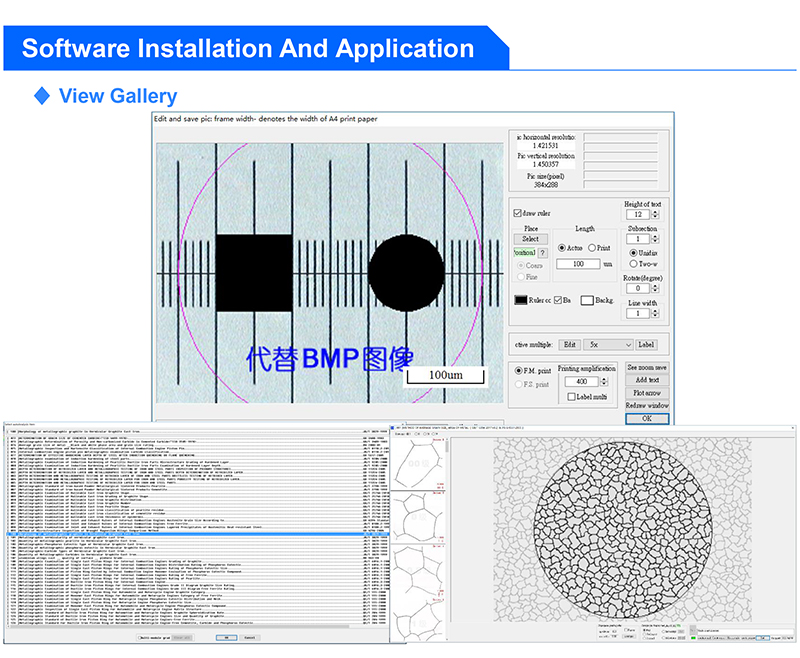
Task: Click the Add text button
Action: (x=647, y=380)
